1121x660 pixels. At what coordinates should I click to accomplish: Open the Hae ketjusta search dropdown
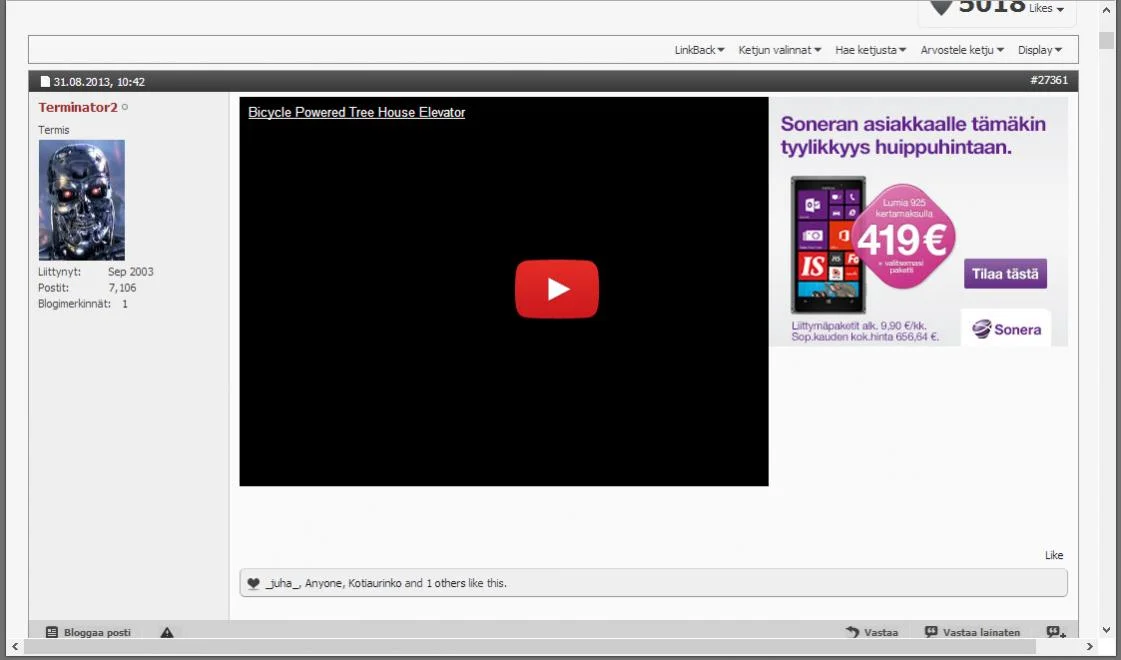(870, 50)
